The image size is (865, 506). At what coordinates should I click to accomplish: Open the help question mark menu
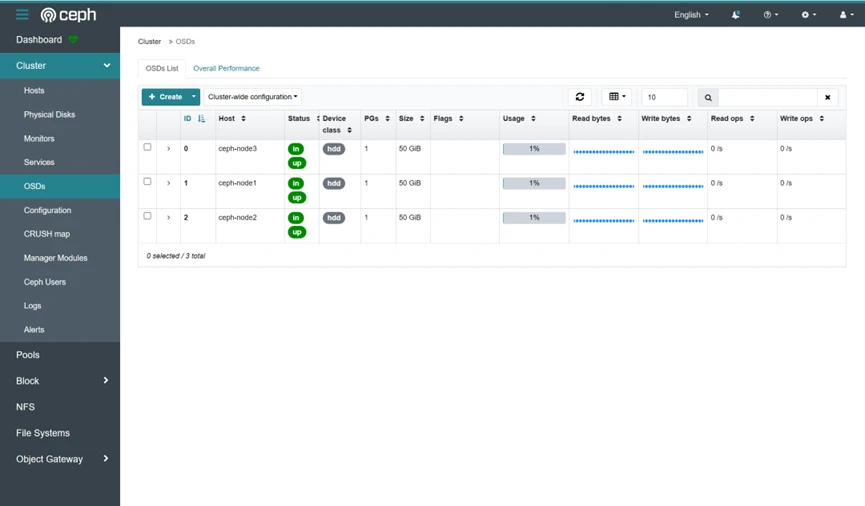[x=770, y=15]
